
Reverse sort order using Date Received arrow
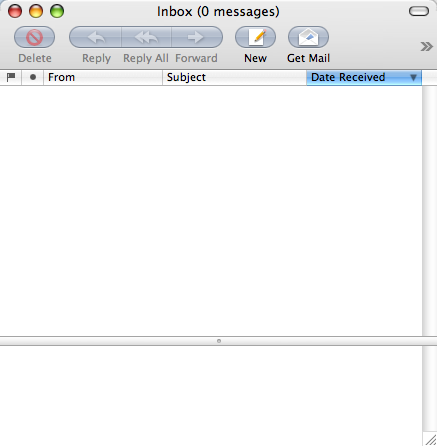pyautogui.click(x=413, y=78)
